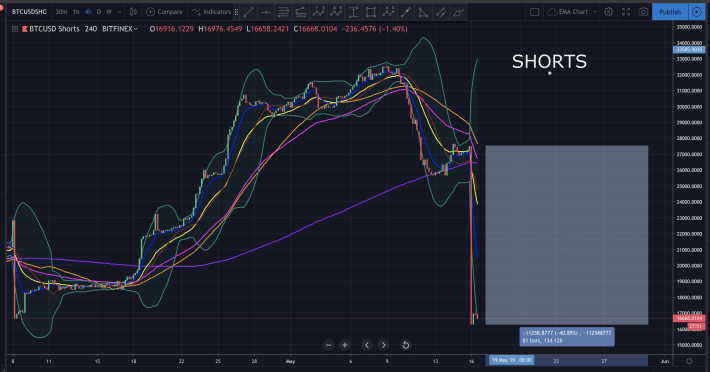Select the brush drawing tool

tap(458, 12)
